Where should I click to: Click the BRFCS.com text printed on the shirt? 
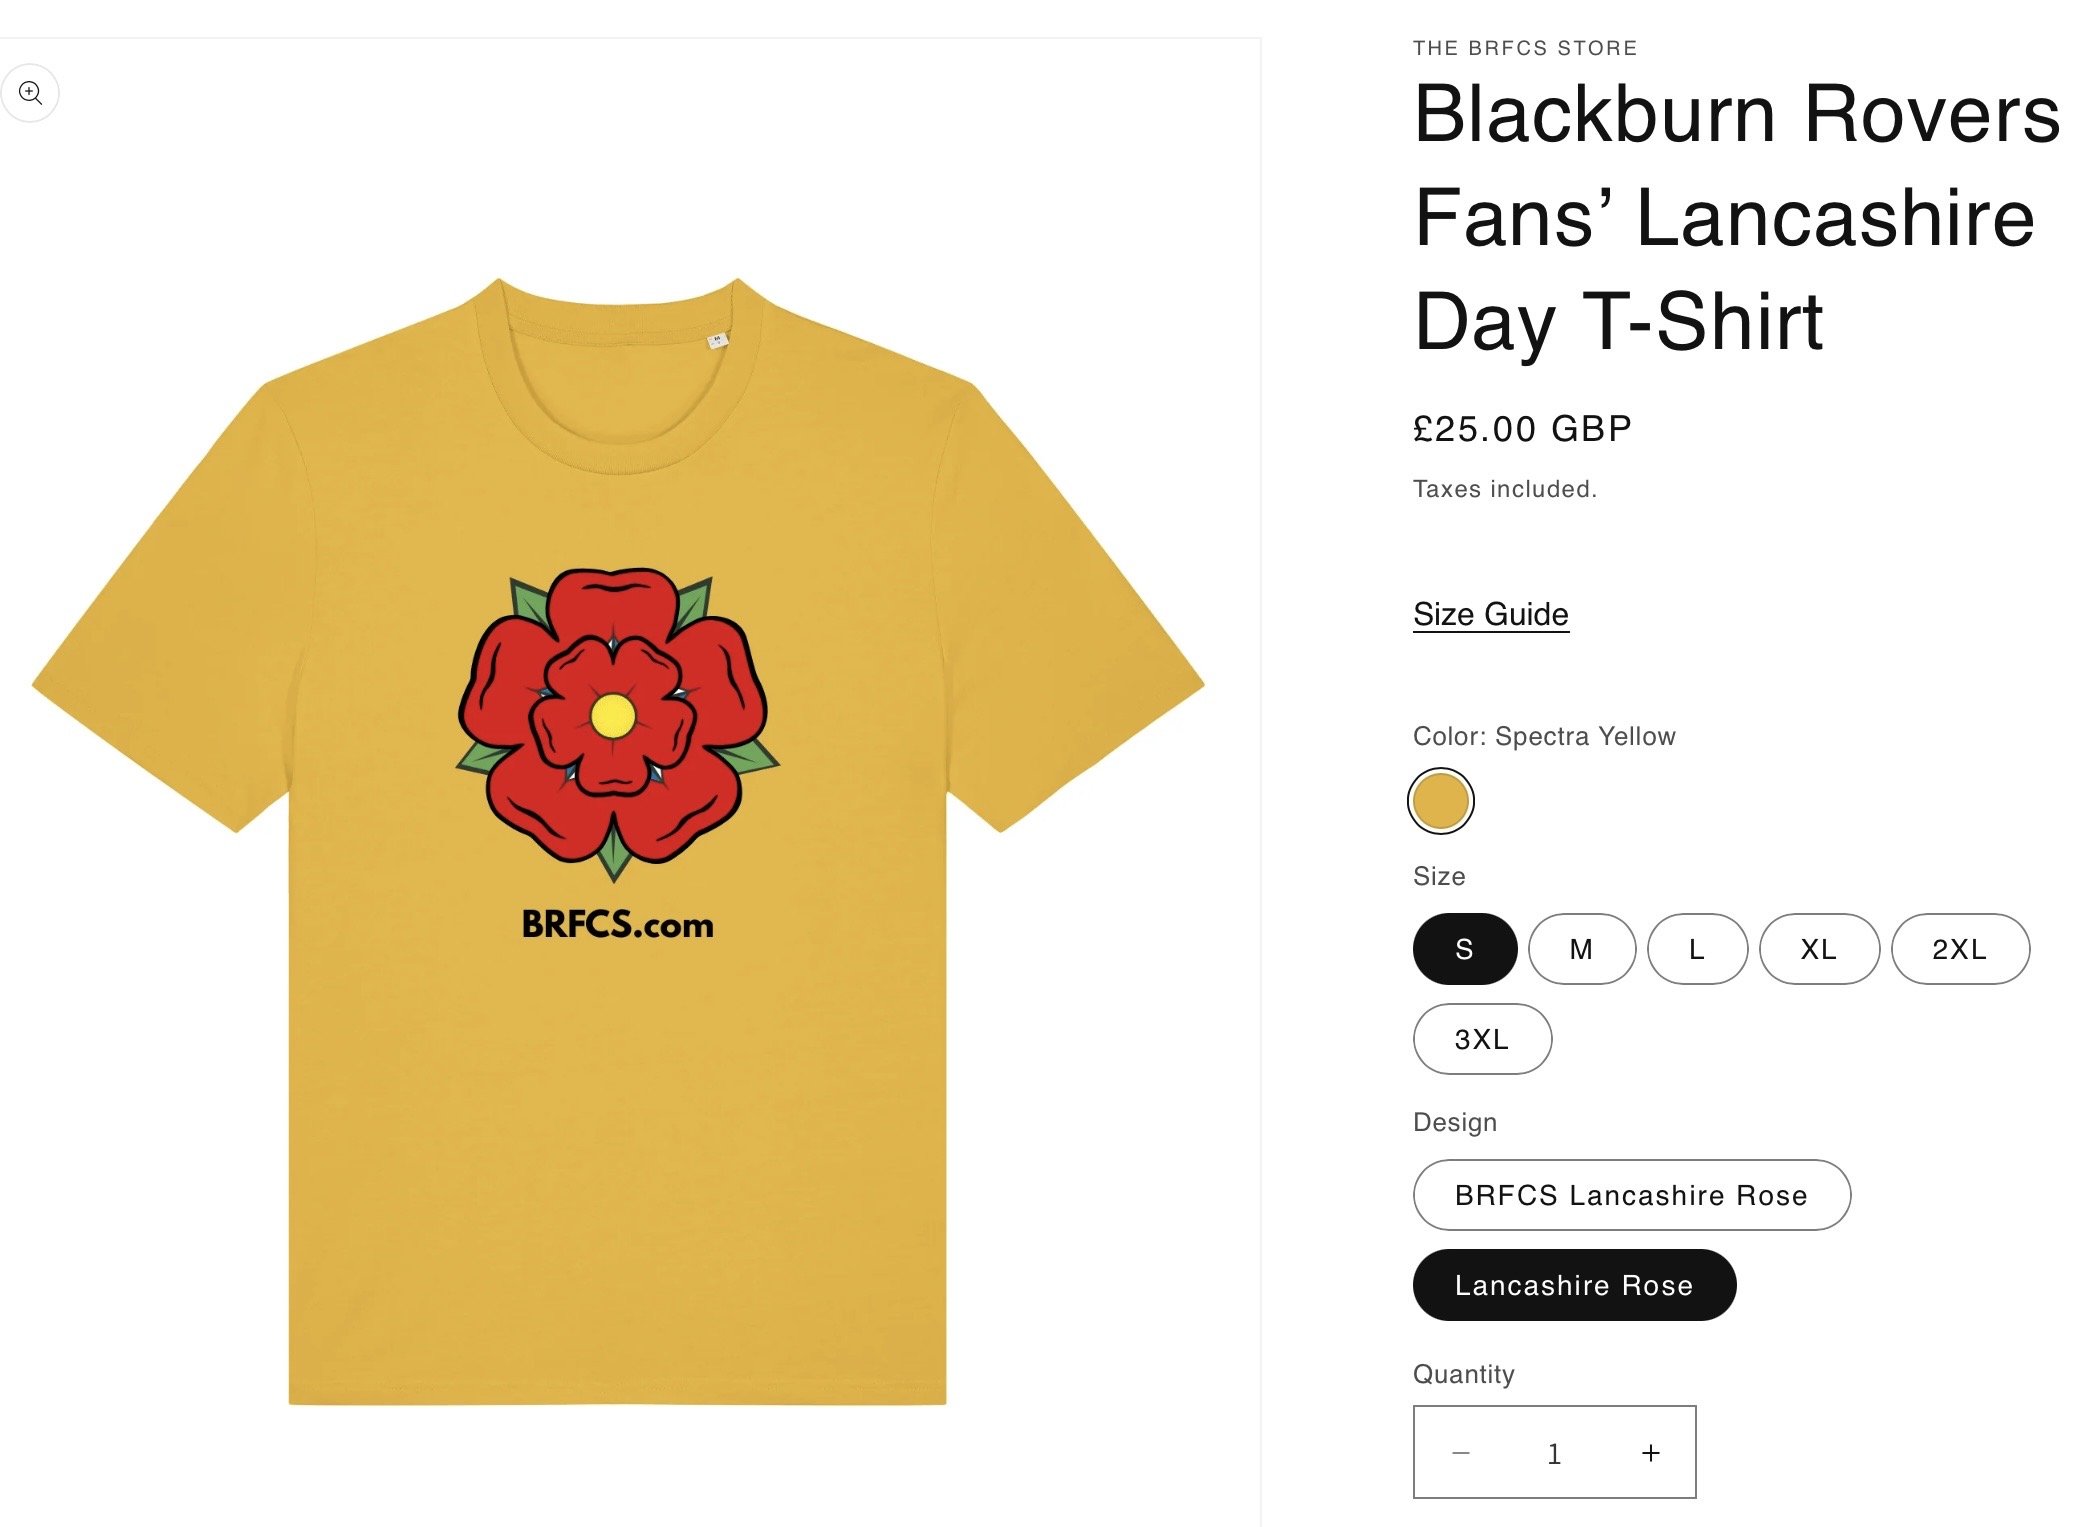(618, 925)
